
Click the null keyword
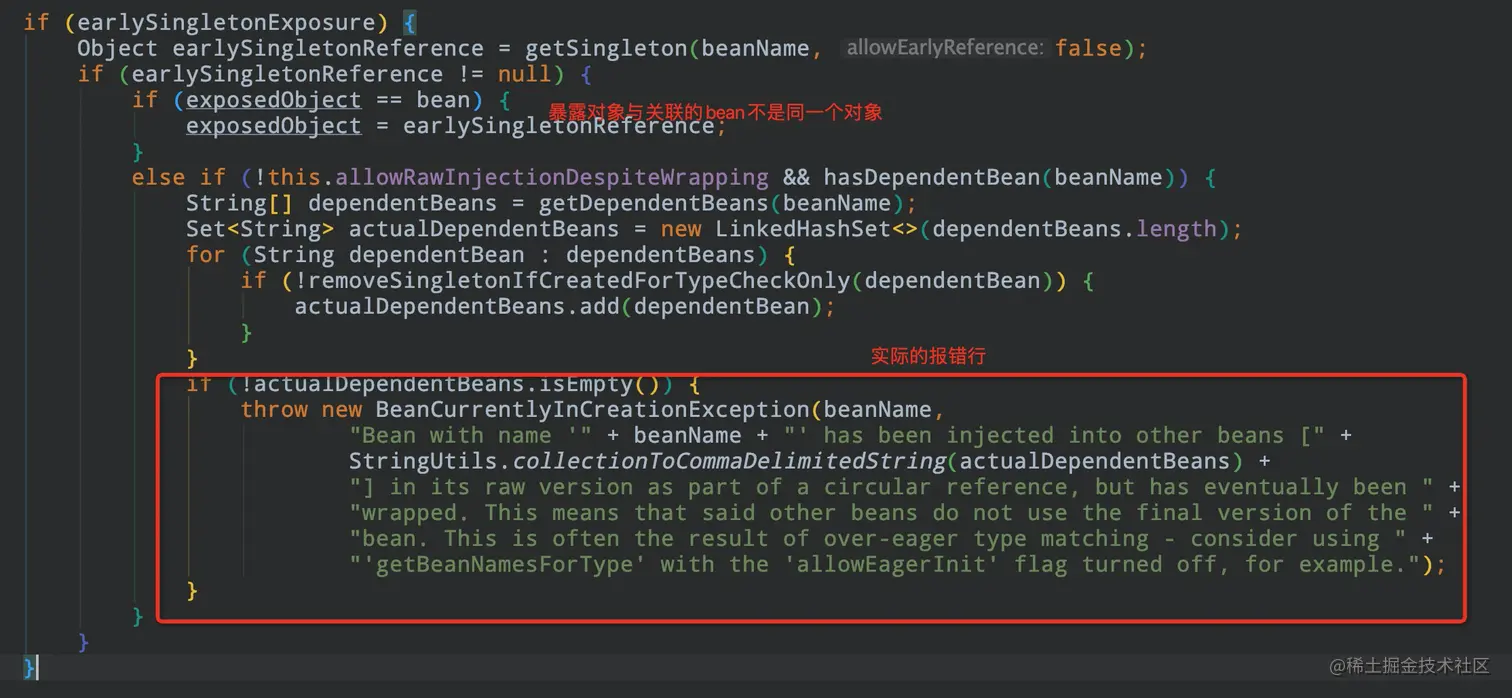525,74
